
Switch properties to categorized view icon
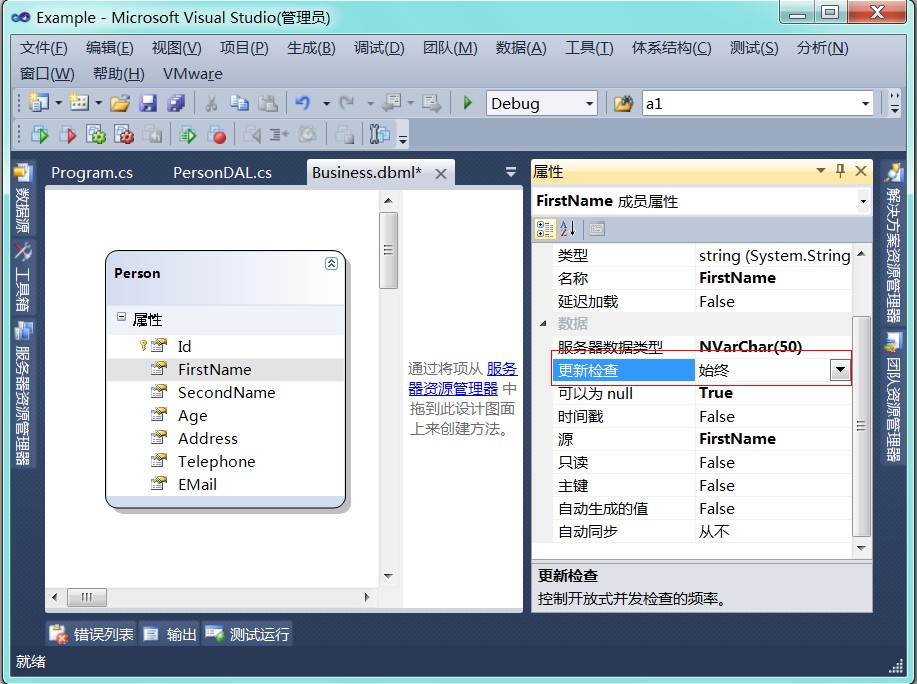click(545, 229)
